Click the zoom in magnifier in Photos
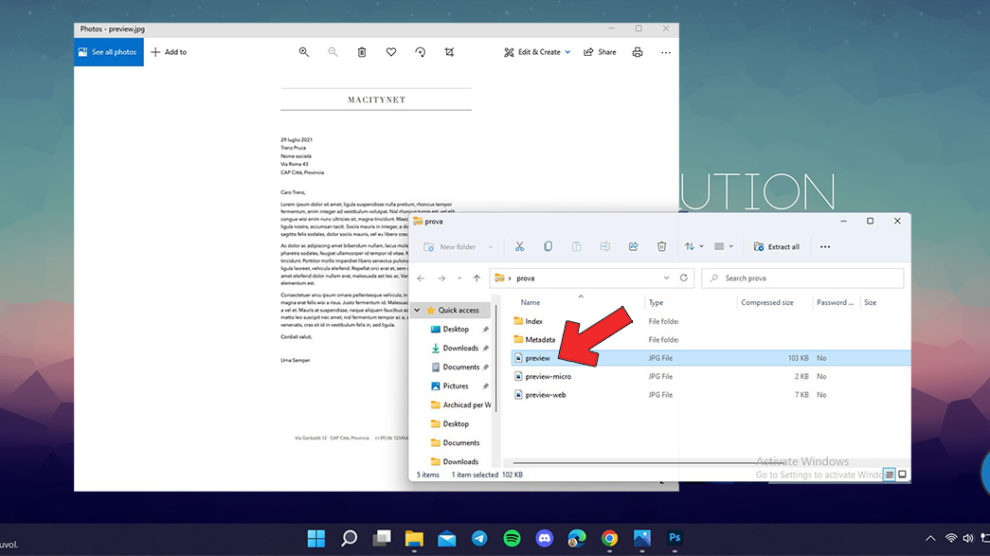This screenshot has height=556, width=990. click(304, 52)
